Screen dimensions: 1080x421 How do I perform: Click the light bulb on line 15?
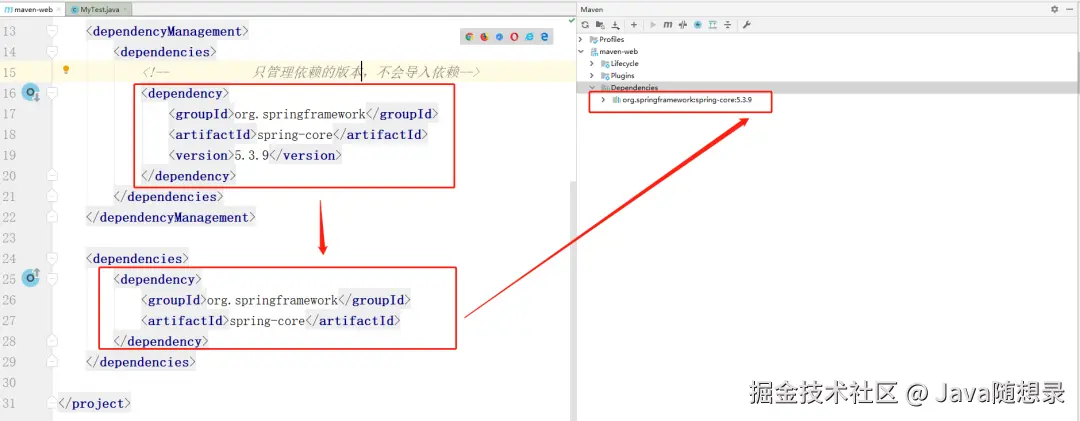[x=66, y=70]
